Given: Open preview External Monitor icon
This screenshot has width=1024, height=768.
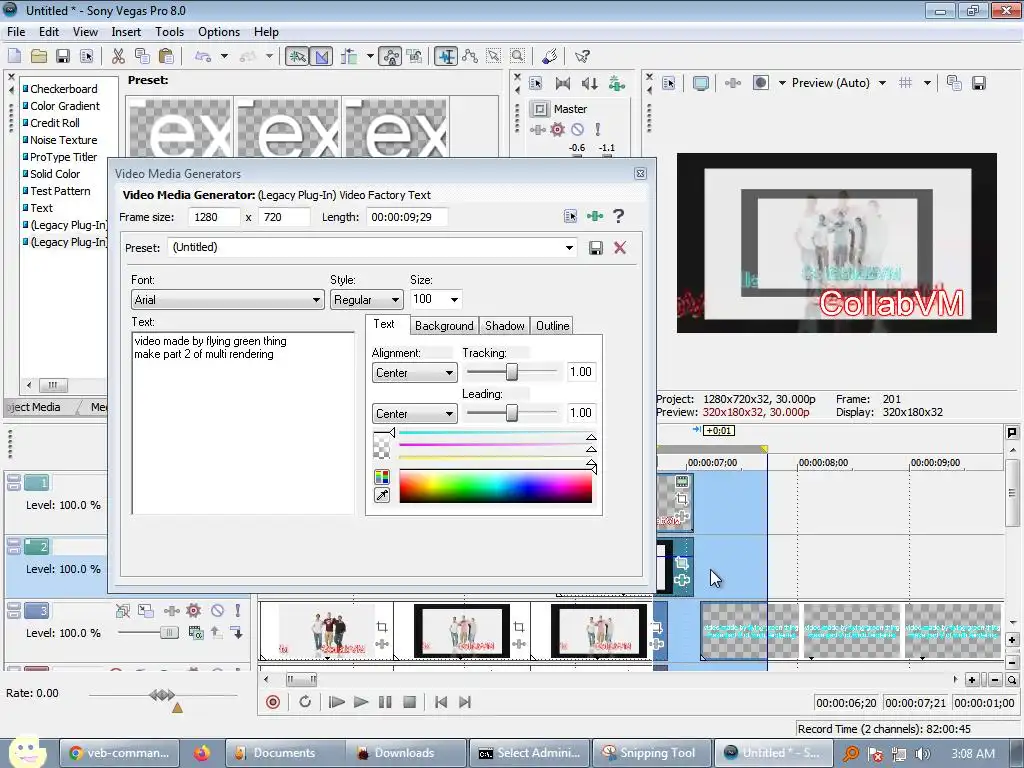Looking at the screenshot, I should (701, 83).
